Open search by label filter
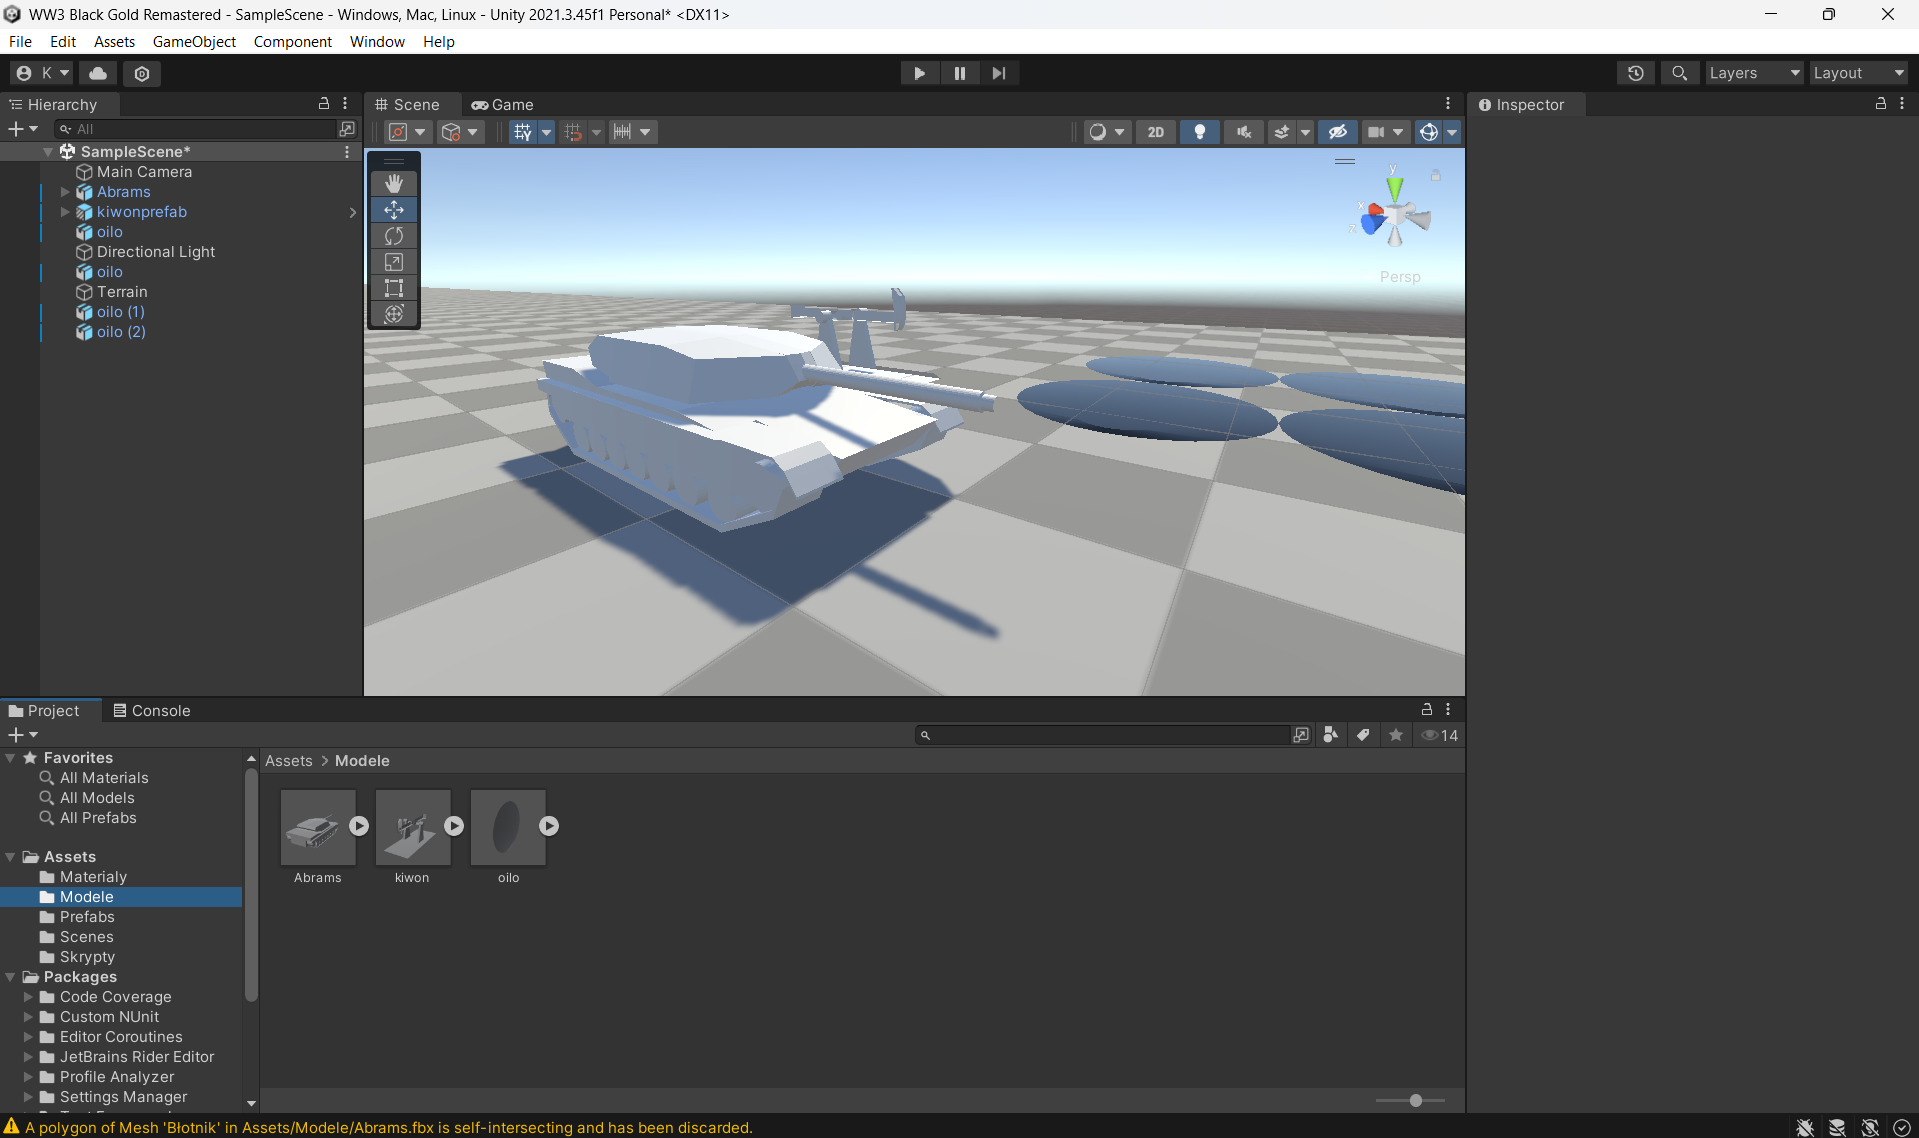This screenshot has height=1138, width=1919. point(1363,735)
